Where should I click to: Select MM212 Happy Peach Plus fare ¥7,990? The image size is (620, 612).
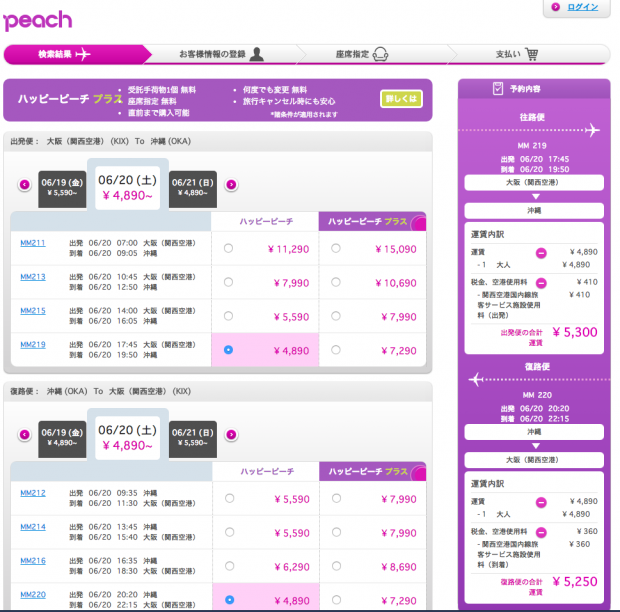tap(336, 498)
